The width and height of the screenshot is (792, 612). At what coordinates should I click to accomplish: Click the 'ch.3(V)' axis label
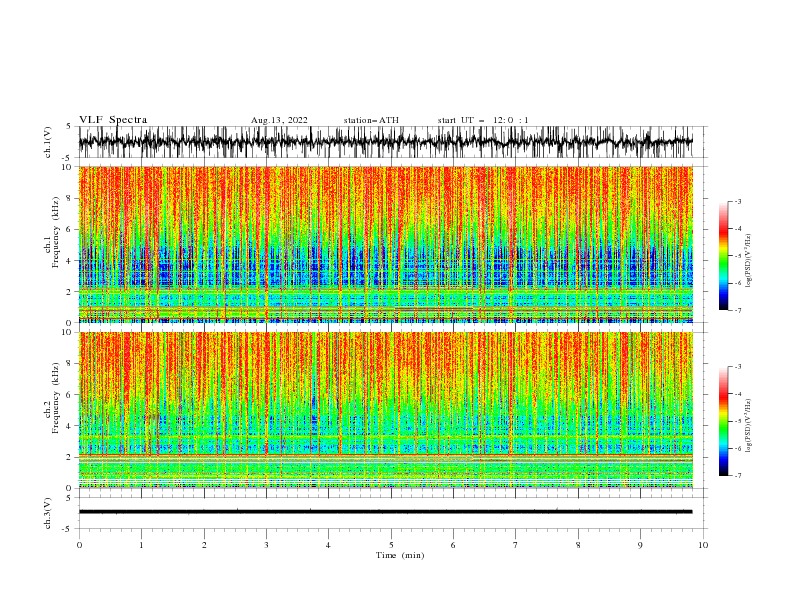click(x=48, y=513)
